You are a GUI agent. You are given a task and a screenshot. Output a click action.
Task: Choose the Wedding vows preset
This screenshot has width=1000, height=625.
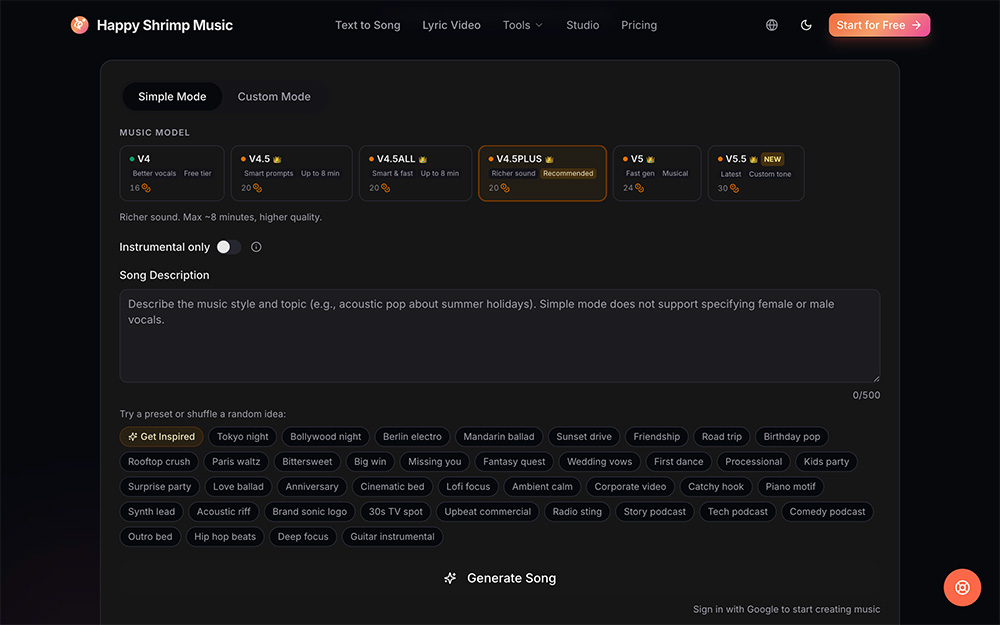(599, 462)
